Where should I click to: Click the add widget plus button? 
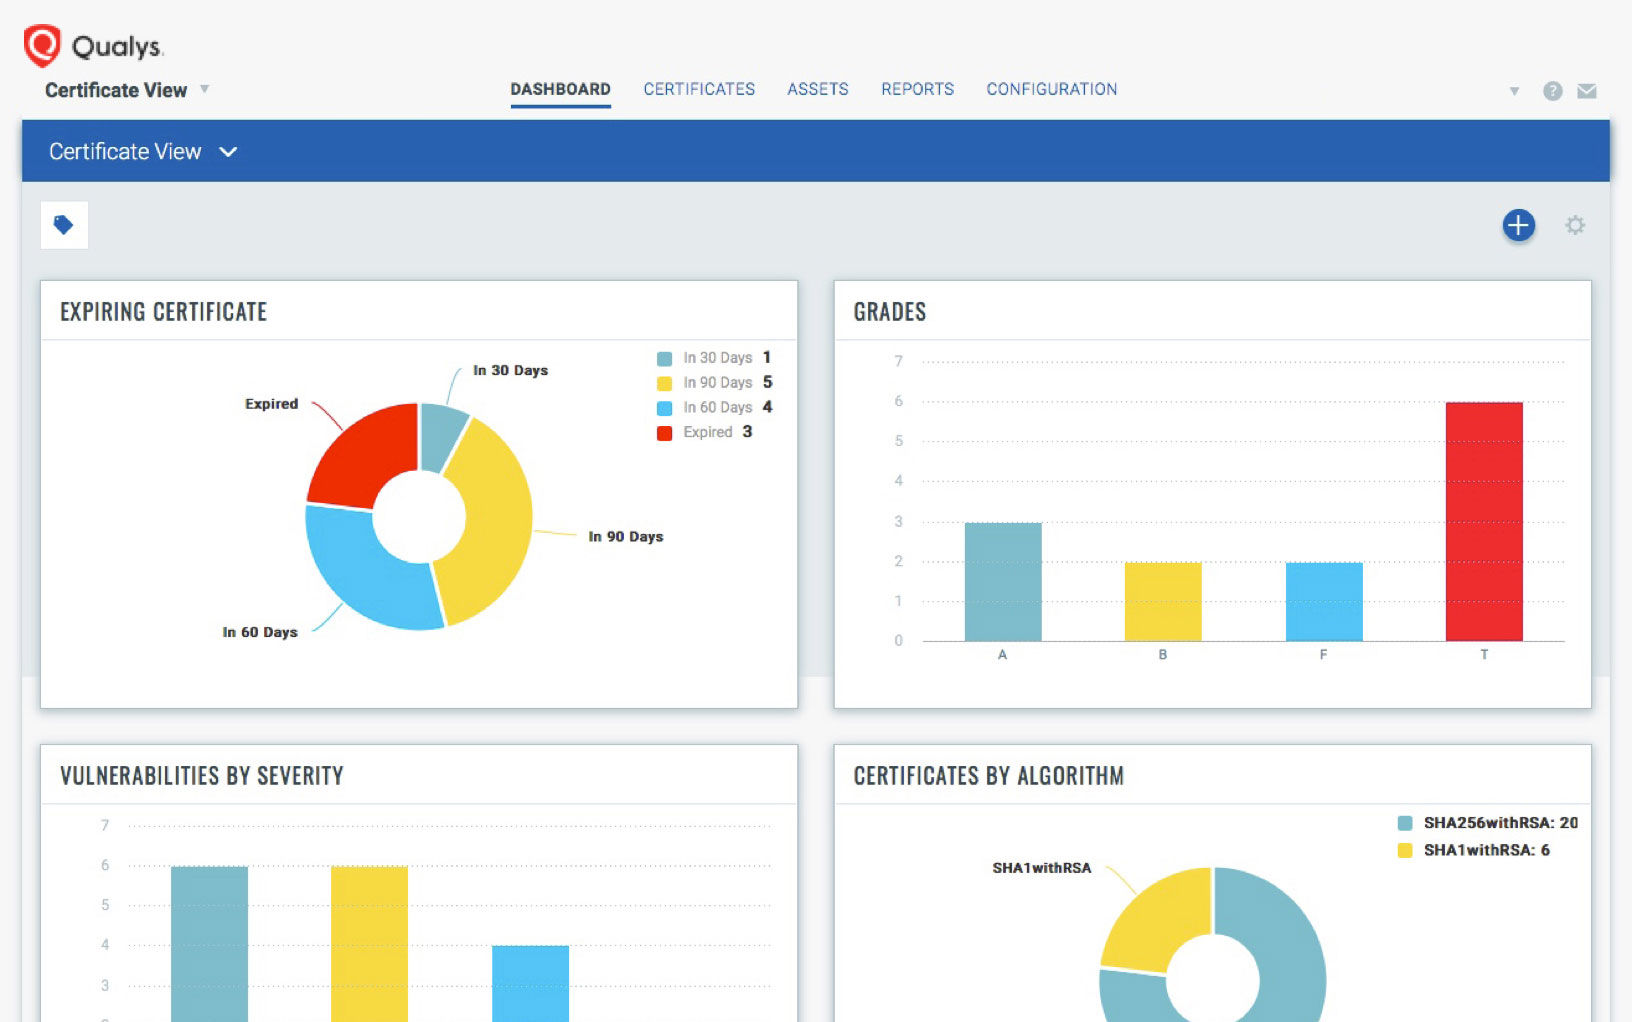tap(1518, 225)
